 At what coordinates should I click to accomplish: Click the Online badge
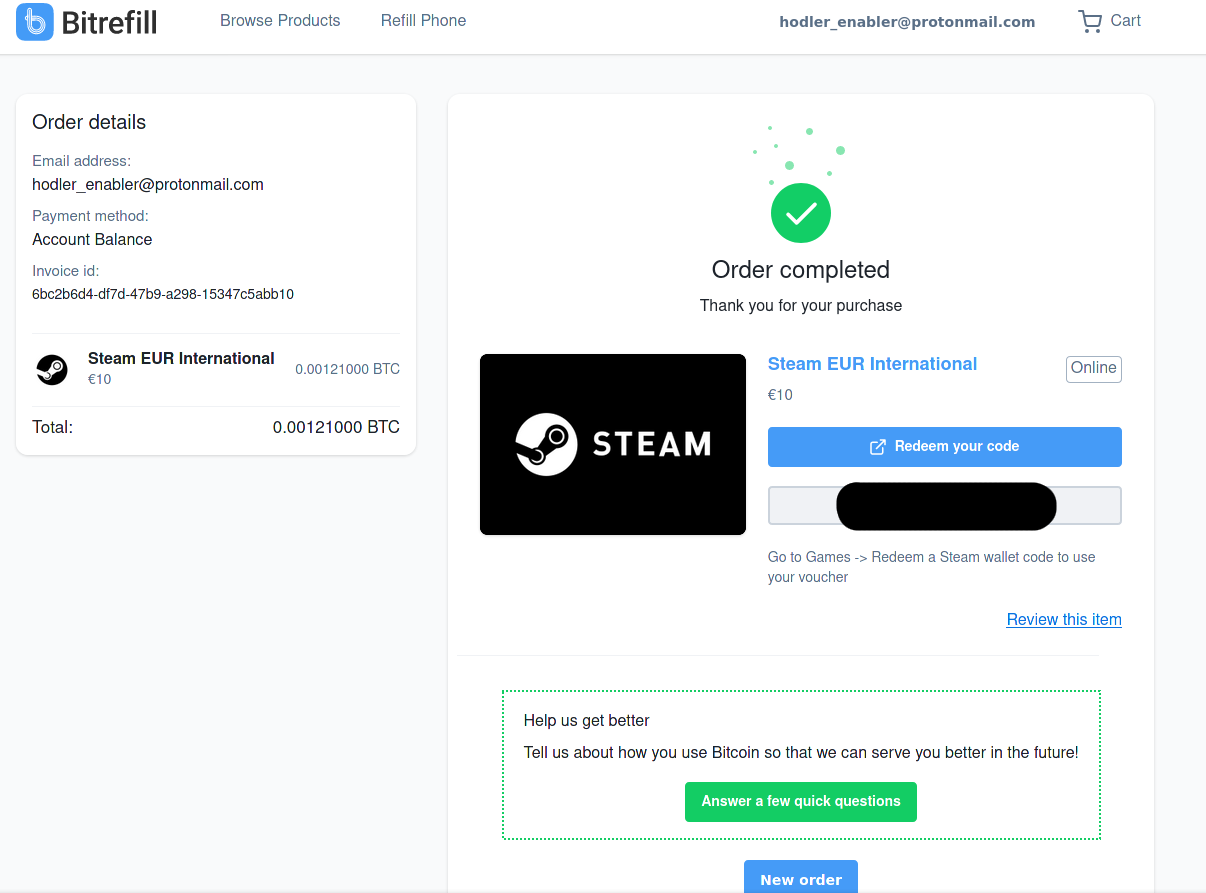point(1094,368)
